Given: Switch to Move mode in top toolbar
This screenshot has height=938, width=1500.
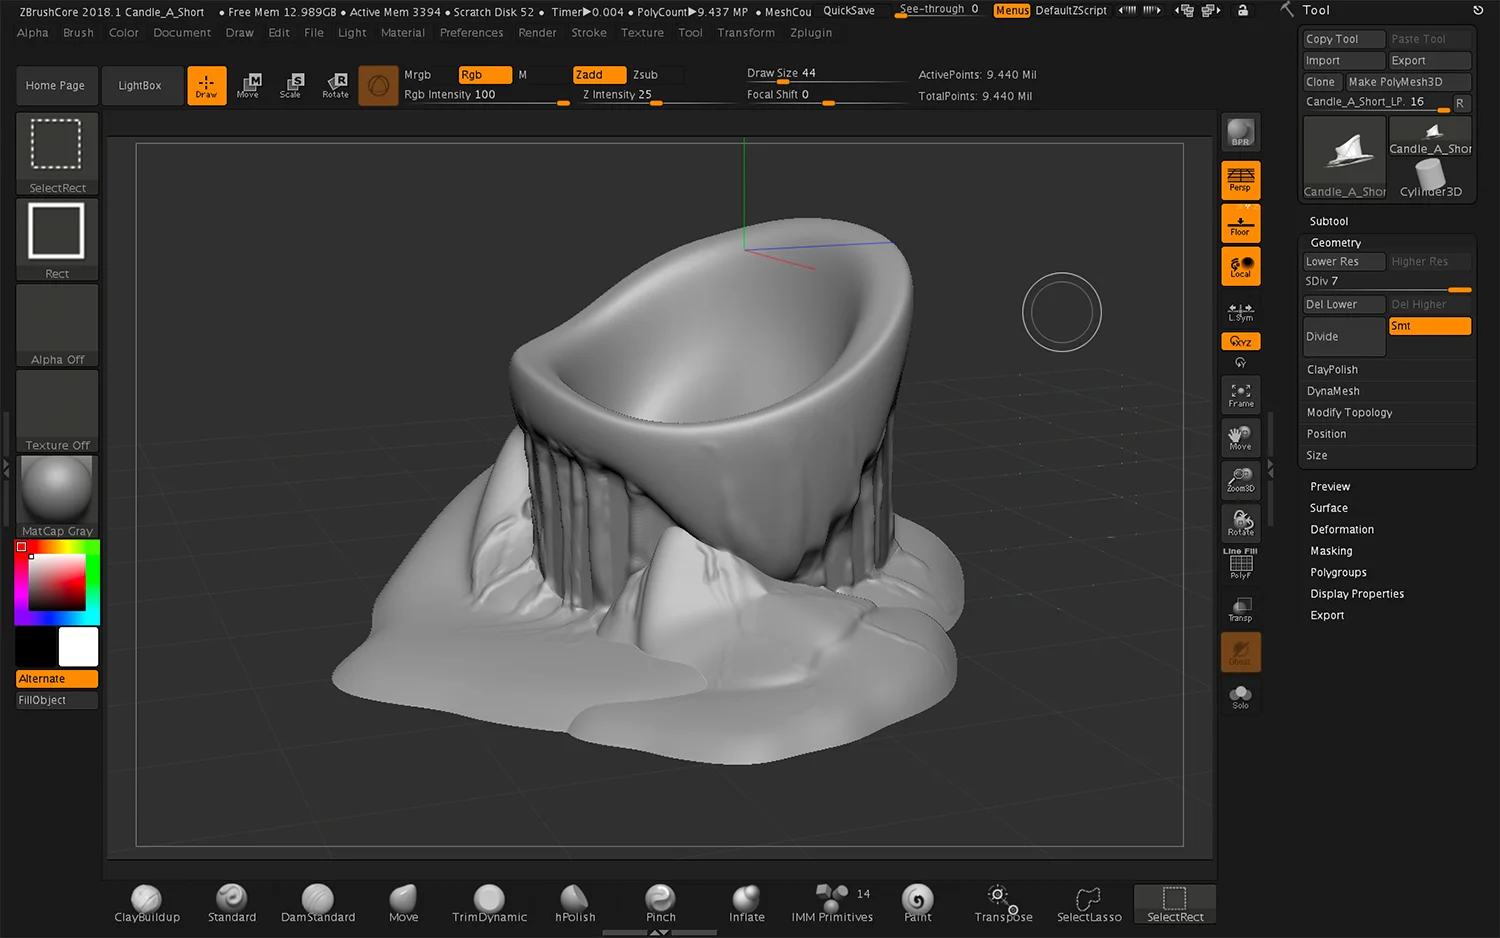Looking at the screenshot, I should tap(249, 85).
